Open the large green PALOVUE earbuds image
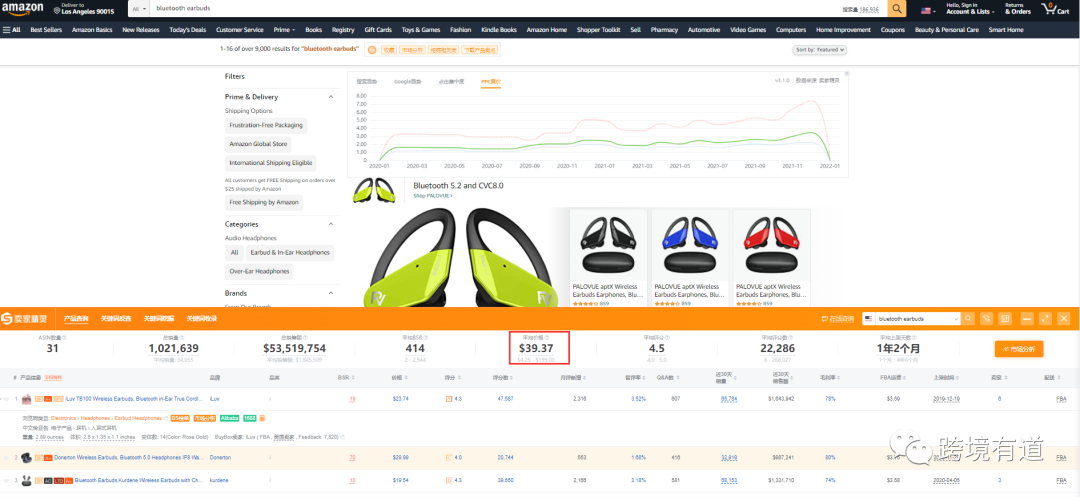 (x=458, y=258)
